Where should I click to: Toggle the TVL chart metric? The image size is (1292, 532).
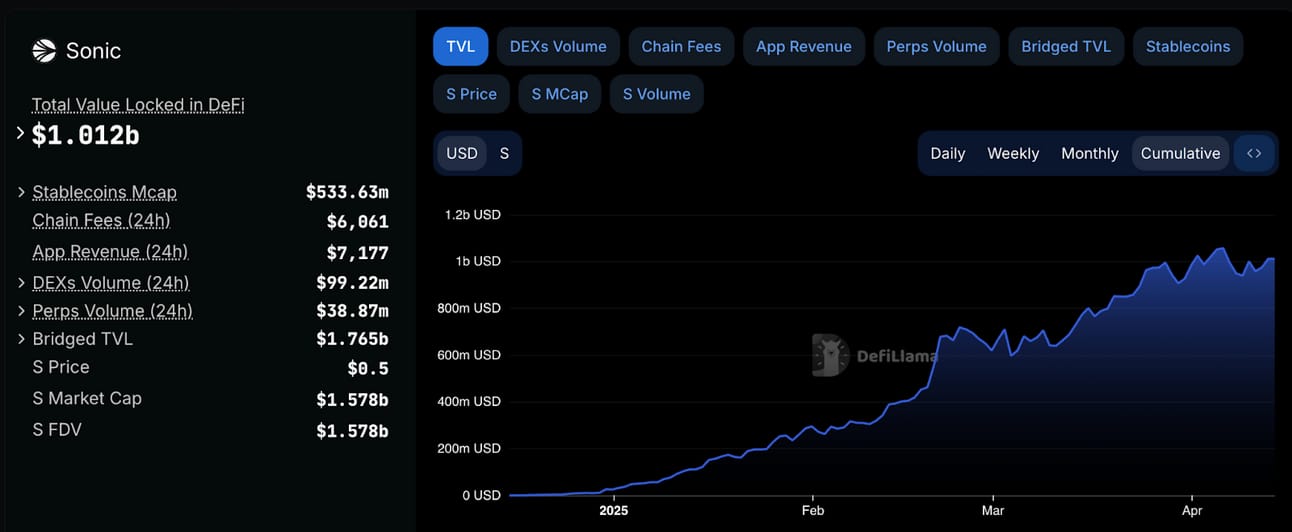click(460, 46)
